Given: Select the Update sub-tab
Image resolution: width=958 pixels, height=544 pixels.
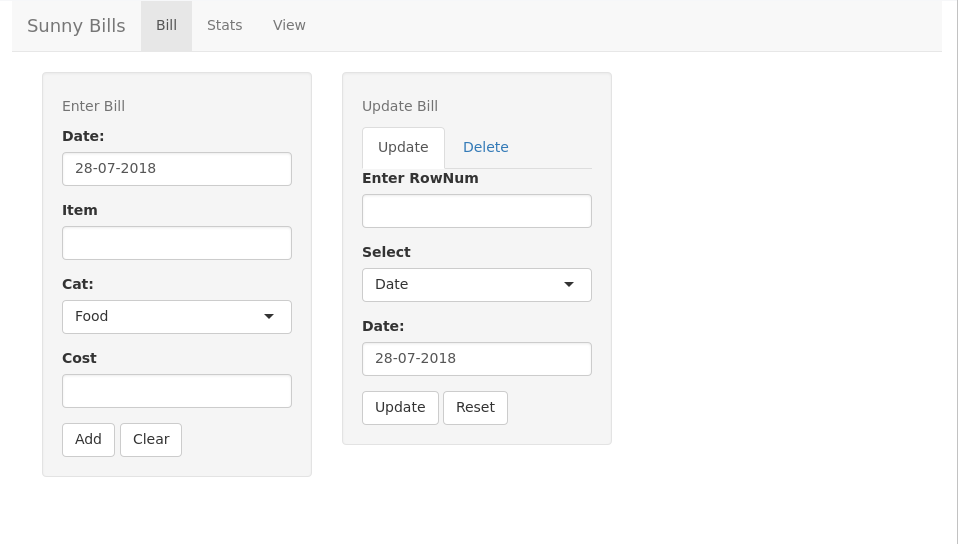Looking at the screenshot, I should click(403, 147).
